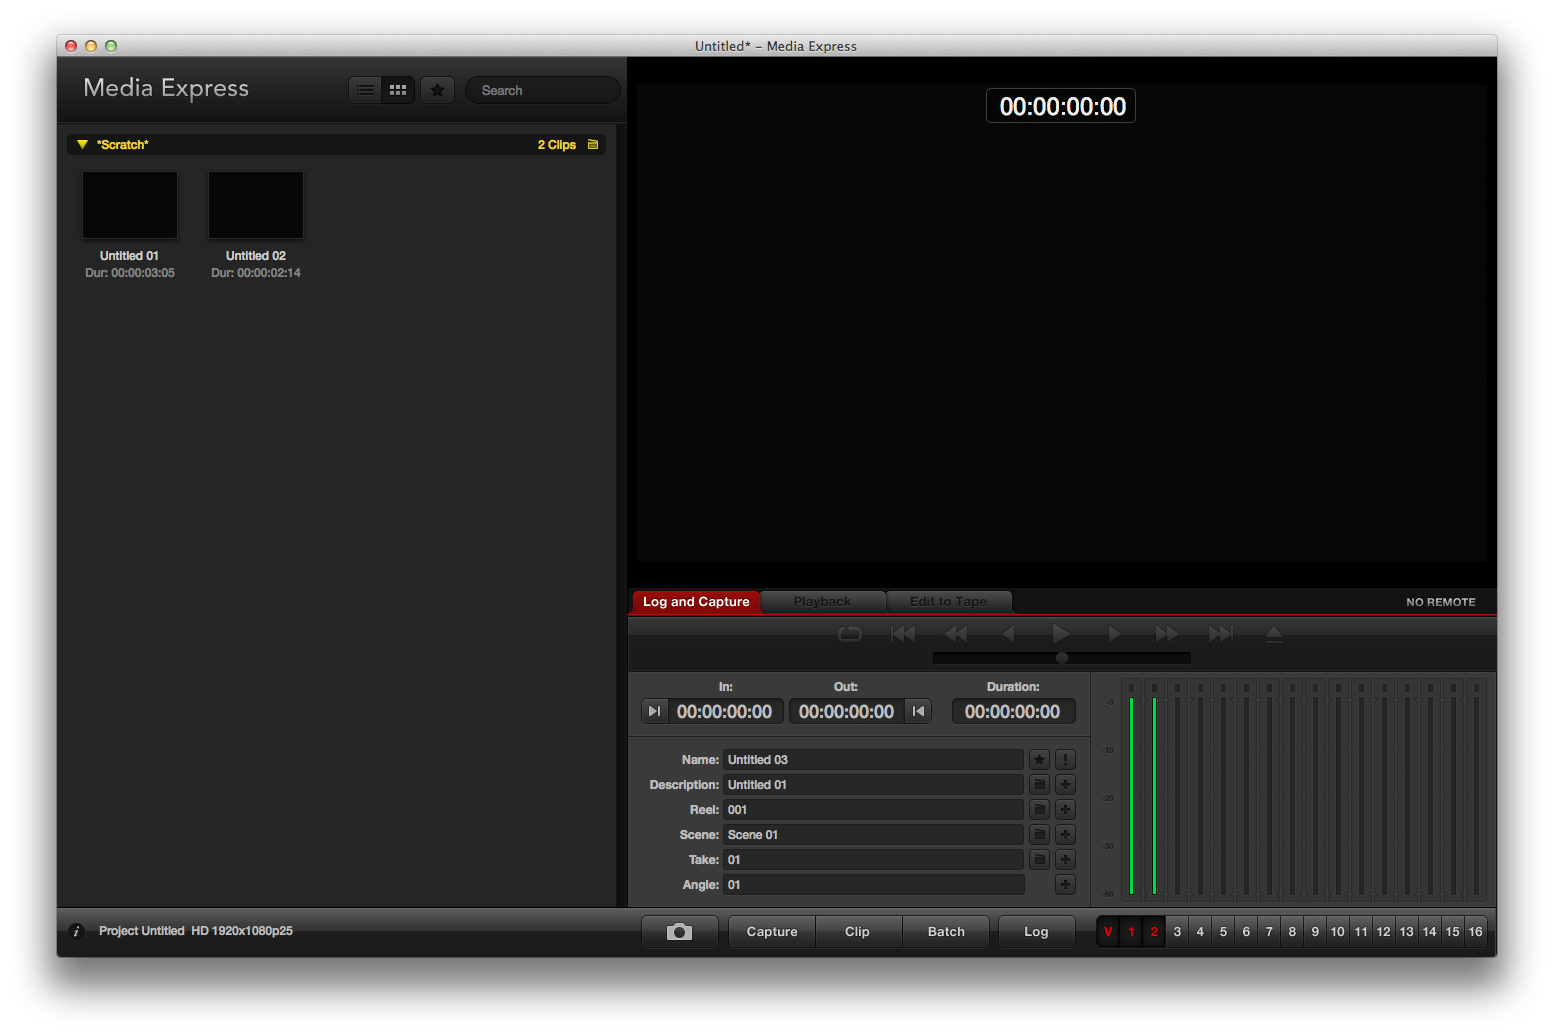
Task: Increment Reel with its plus button
Action: (1065, 810)
